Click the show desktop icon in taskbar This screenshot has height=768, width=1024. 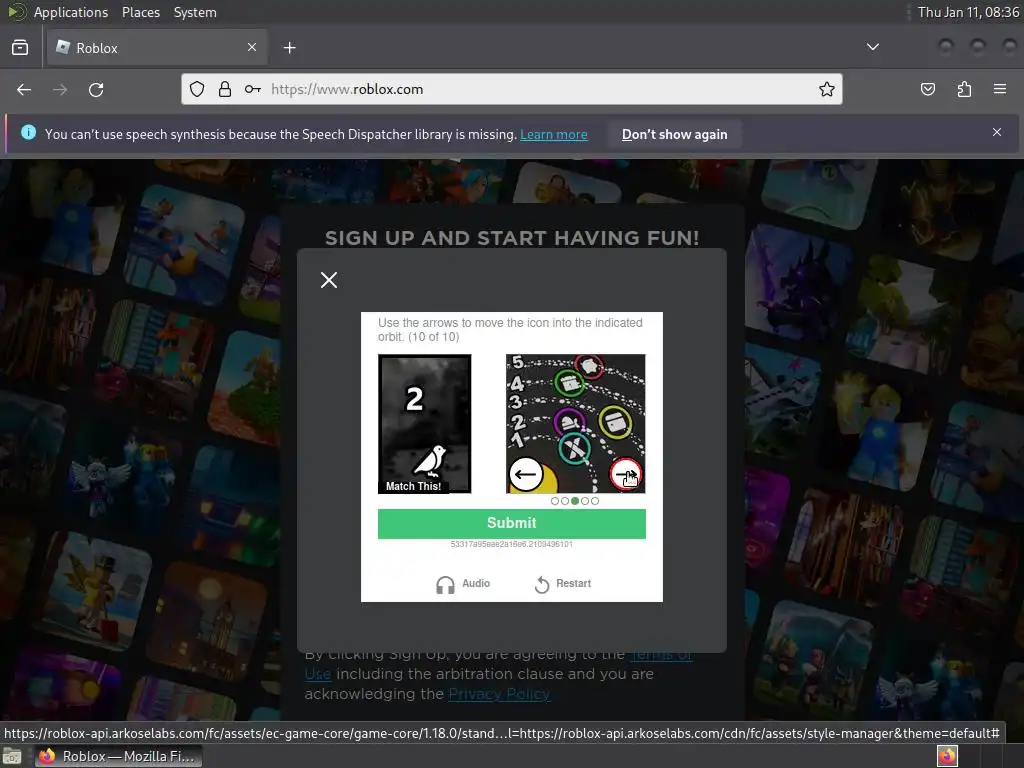click(12, 757)
